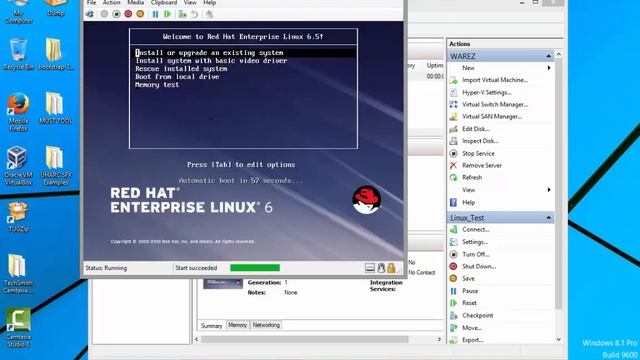Screen dimensions: 640x360
Task: Click the Actions pane vertical scrollbar
Action: (x=558, y=184)
